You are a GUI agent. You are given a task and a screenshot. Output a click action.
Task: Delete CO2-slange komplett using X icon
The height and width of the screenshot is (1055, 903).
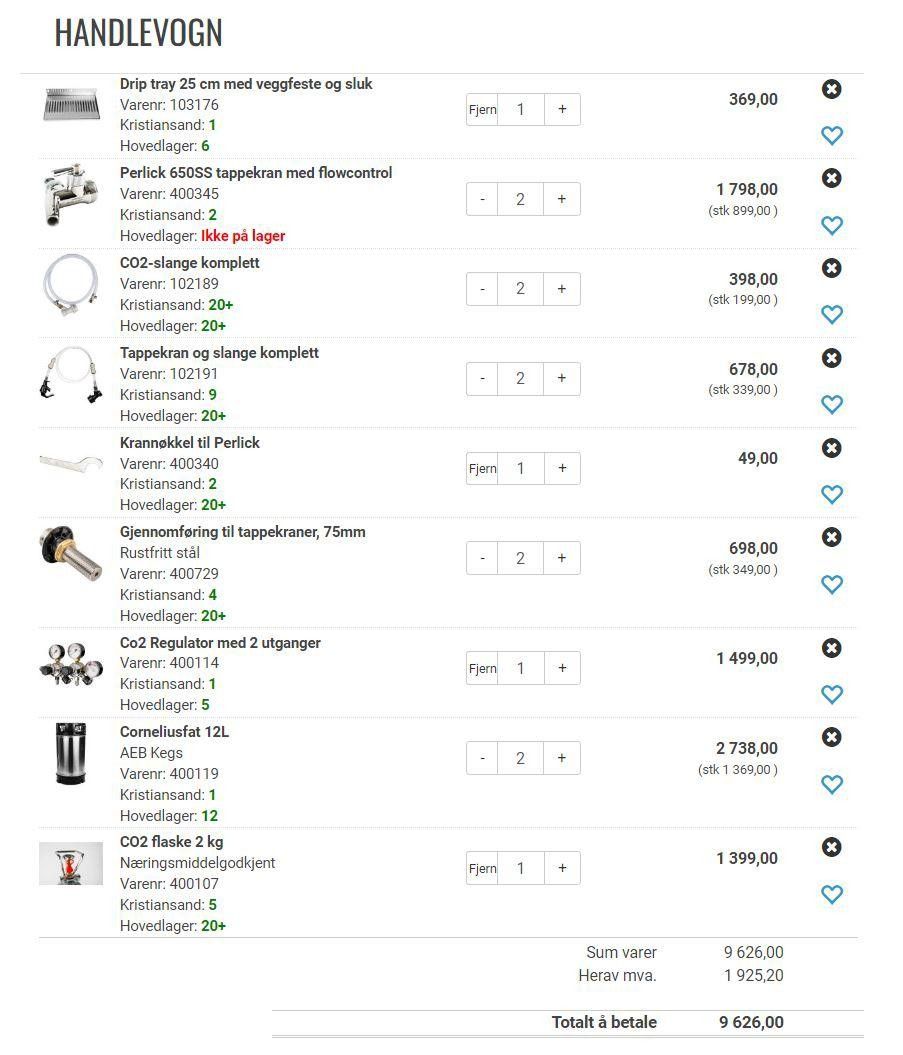point(832,268)
